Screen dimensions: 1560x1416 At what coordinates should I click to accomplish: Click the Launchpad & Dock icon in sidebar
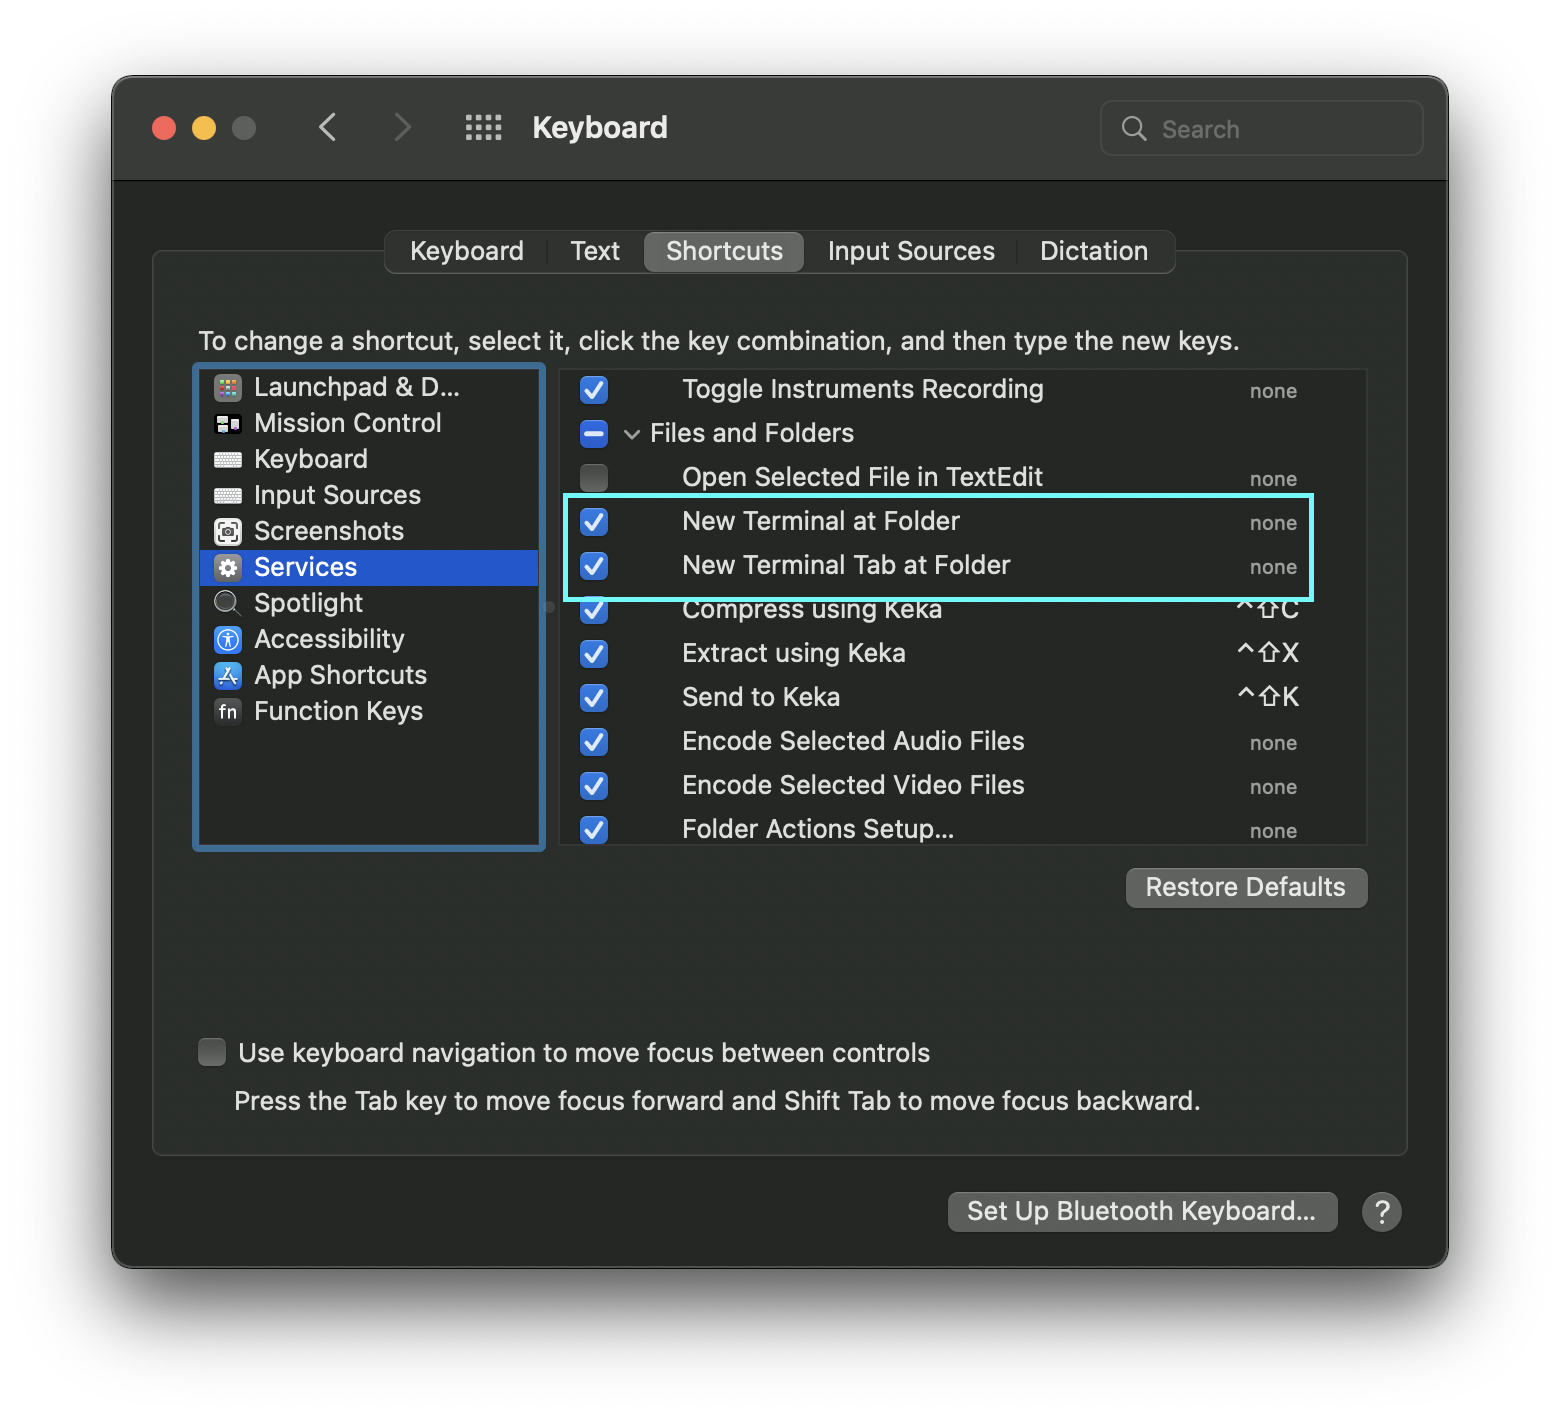click(228, 387)
